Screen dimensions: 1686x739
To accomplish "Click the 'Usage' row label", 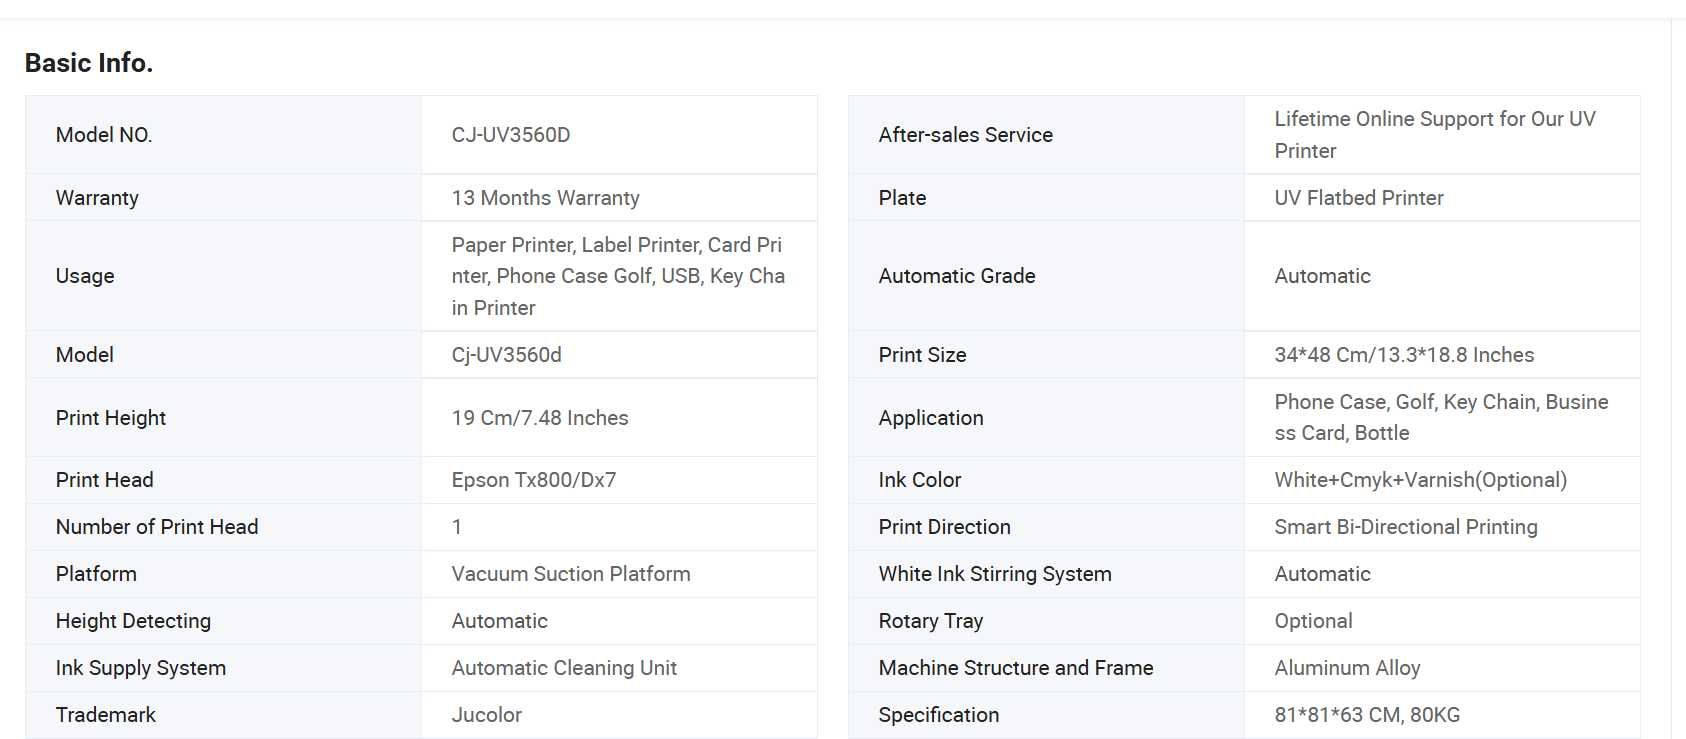I will [x=85, y=276].
